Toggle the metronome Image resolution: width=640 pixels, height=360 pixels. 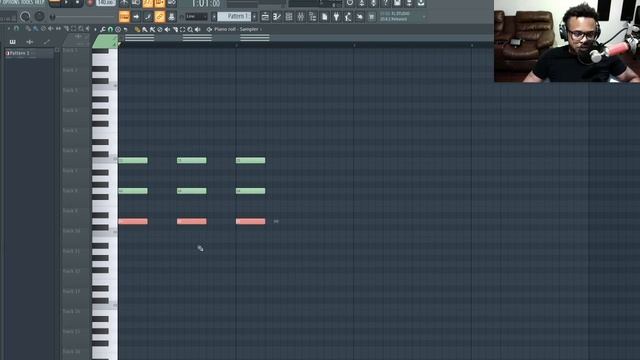pos(124,3)
